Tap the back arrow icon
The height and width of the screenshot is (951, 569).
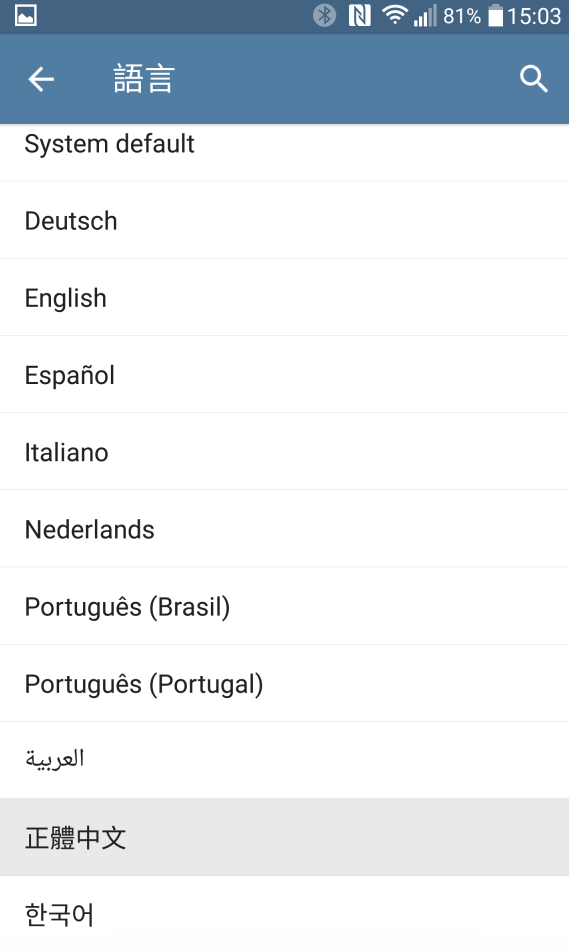(41, 79)
